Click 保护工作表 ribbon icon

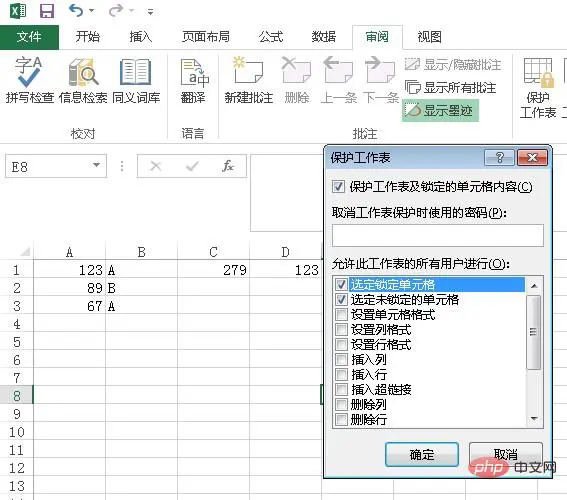[538, 88]
